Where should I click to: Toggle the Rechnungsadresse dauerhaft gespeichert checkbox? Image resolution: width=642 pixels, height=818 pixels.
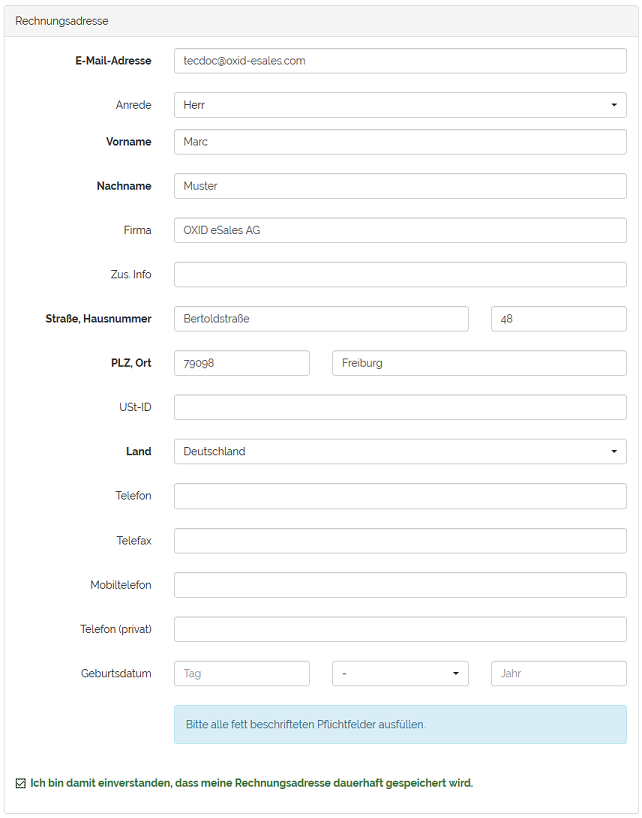[x=21, y=783]
